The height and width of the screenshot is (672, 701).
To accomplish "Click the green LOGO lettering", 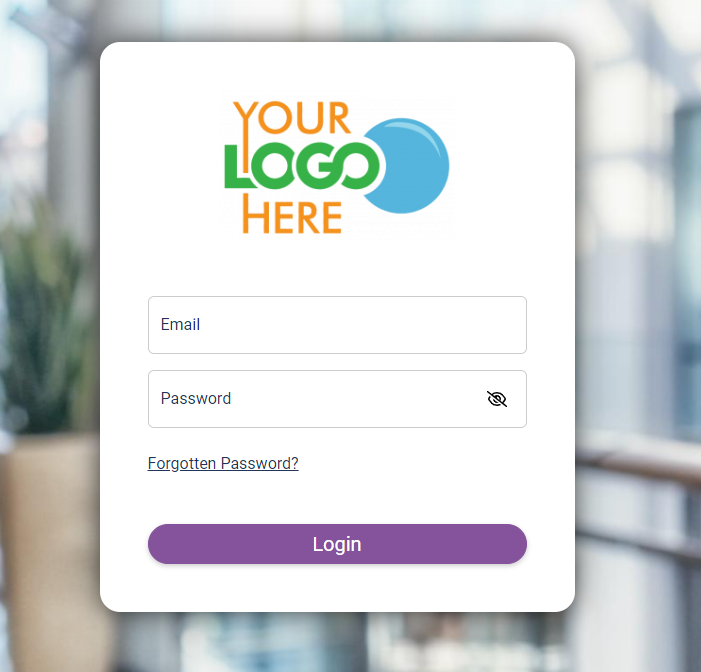I will [302, 166].
